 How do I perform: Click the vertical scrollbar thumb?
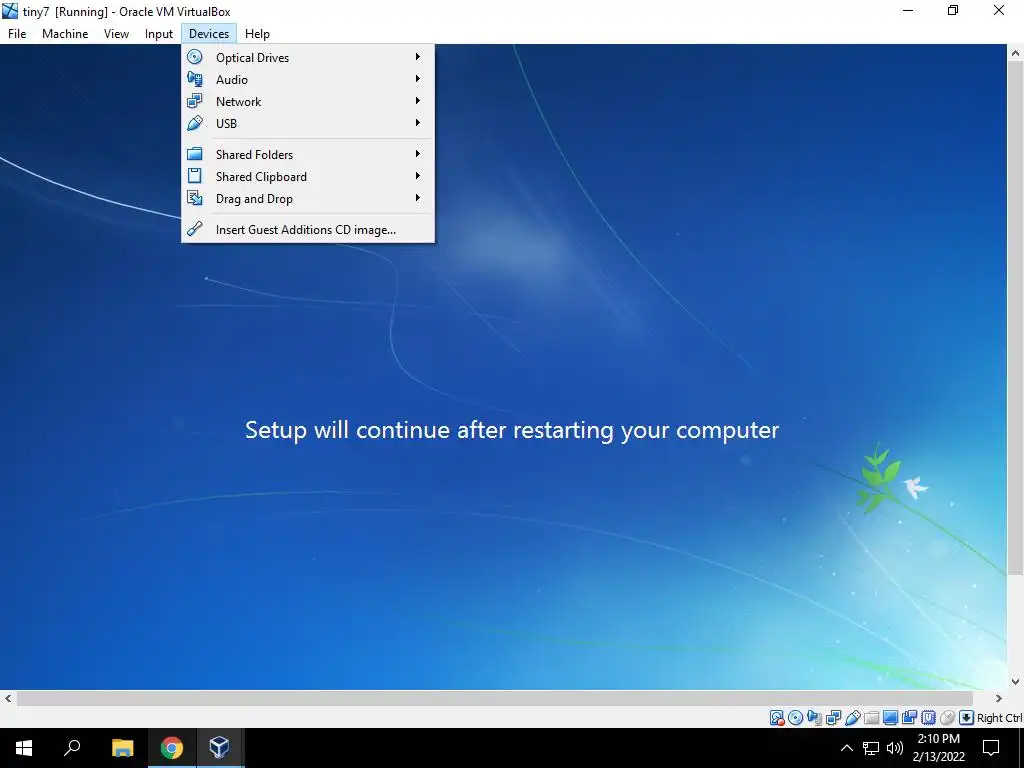coord(1016,318)
